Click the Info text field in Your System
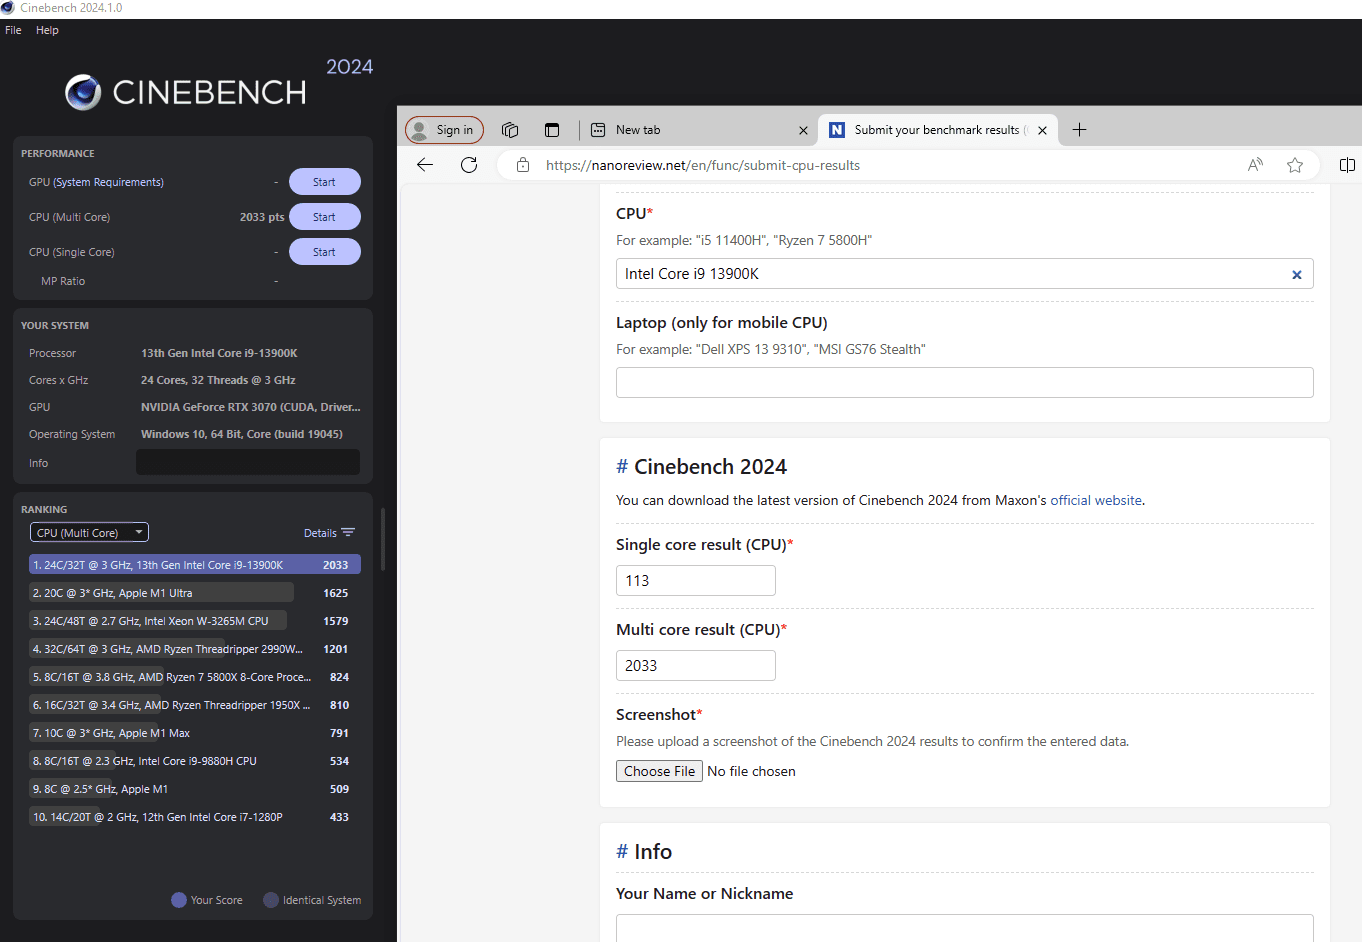Viewport: 1362px width, 942px height. coord(248,462)
